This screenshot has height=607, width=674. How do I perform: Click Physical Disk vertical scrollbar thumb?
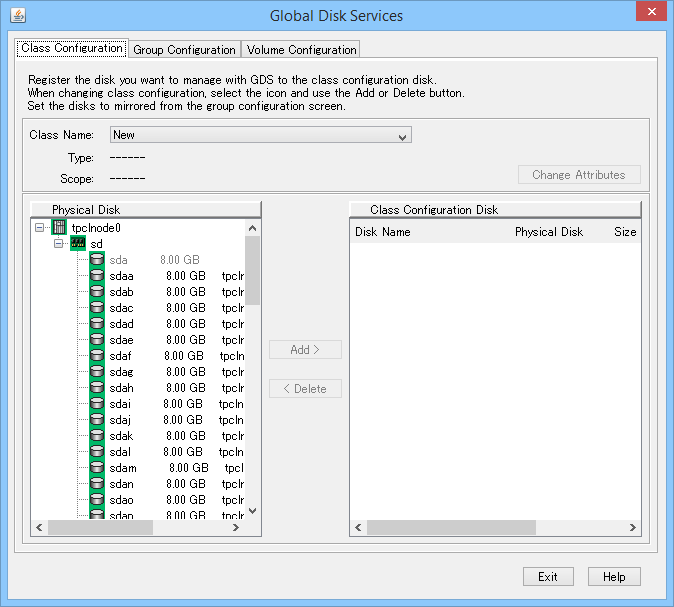pyautogui.click(x=253, y=270)
